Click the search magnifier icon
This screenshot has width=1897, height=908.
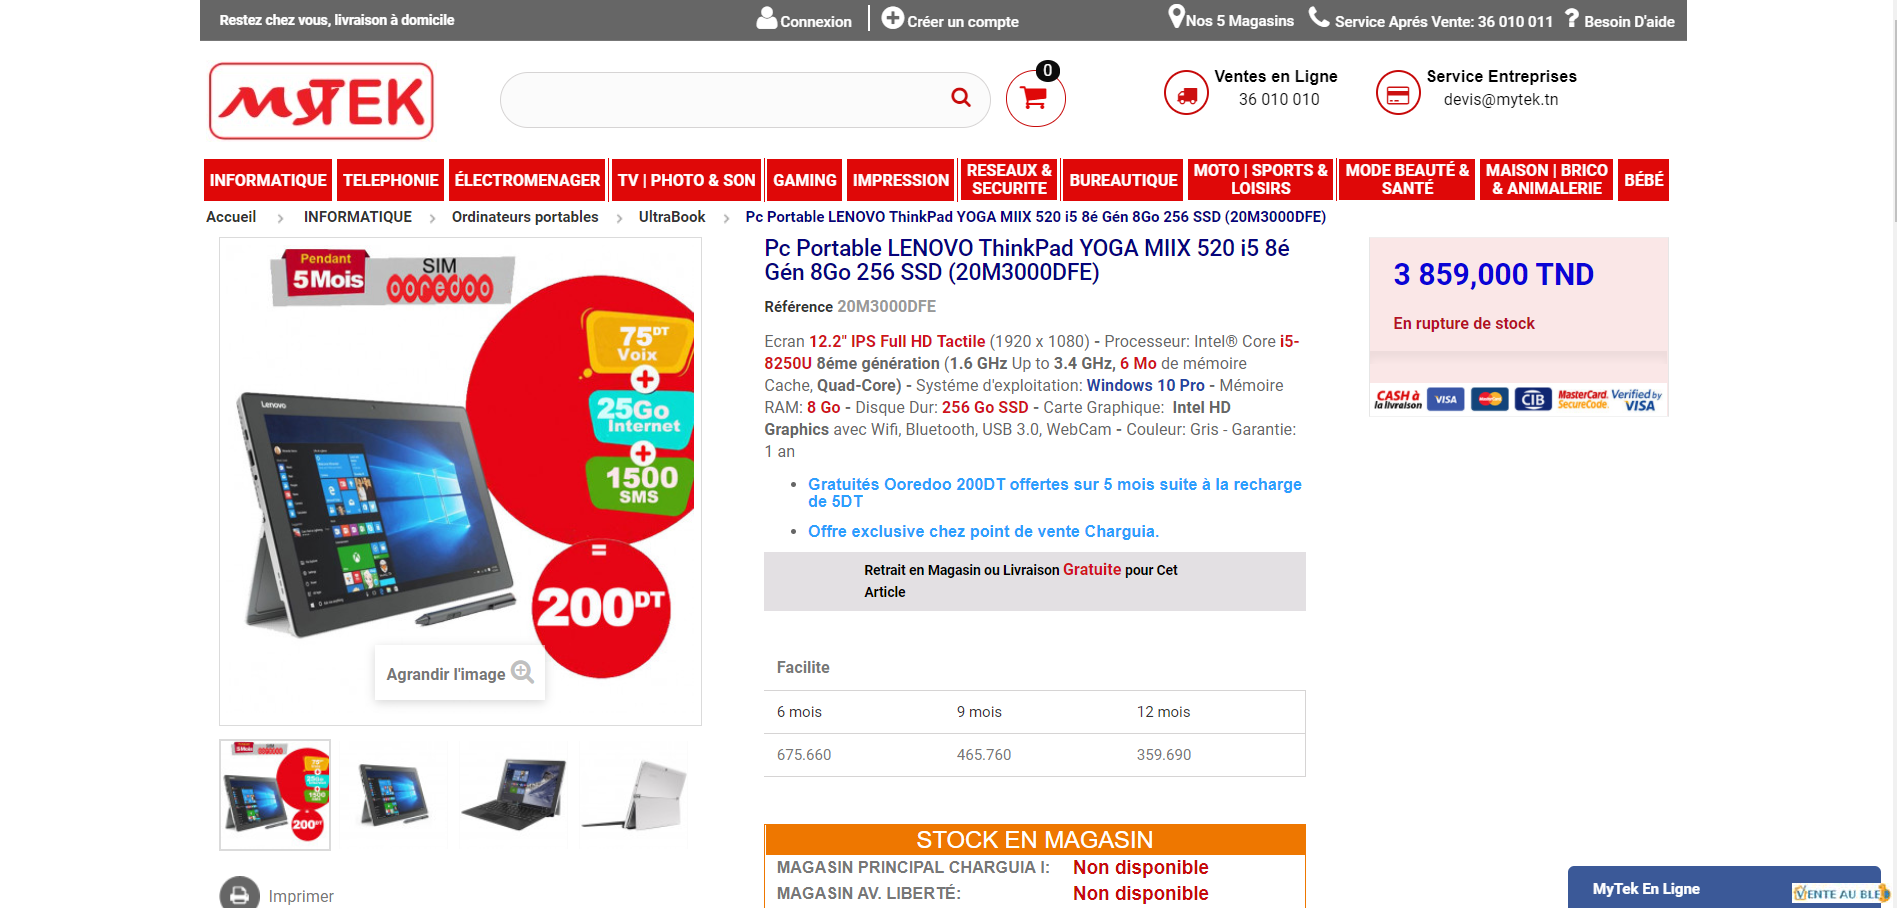961,97
